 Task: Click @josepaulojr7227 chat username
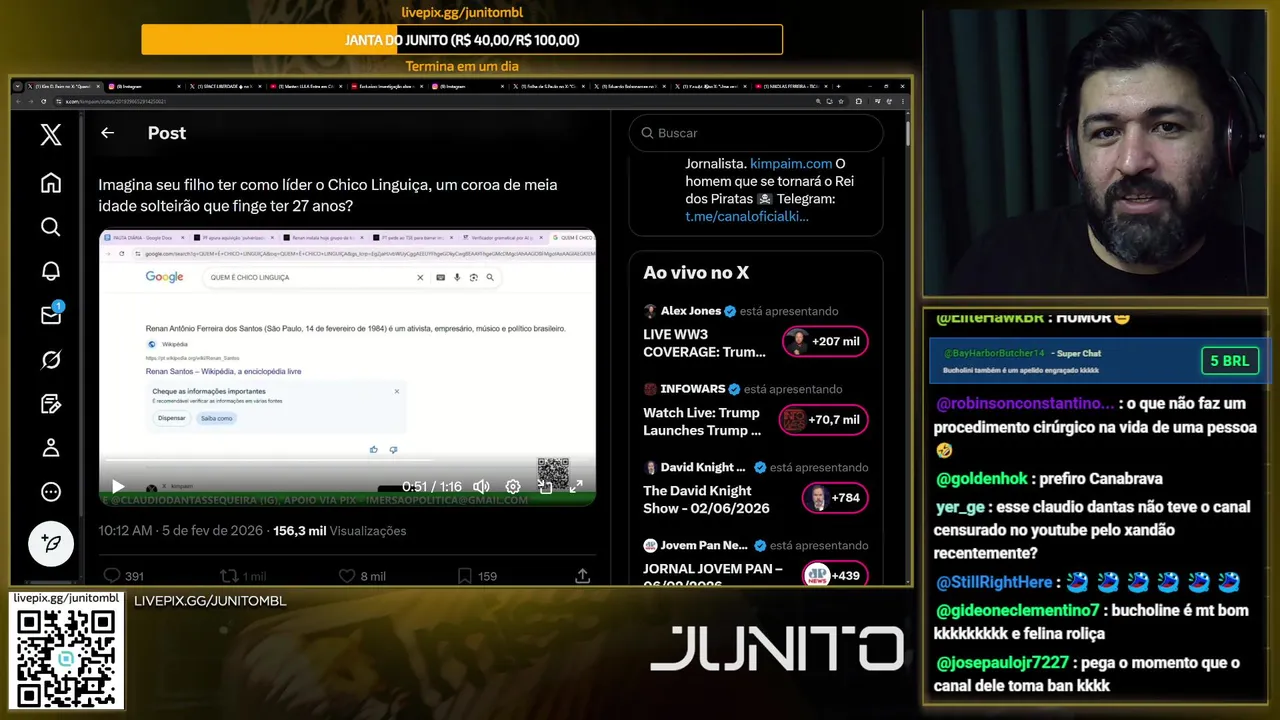pyautogui.click(x=1003, y=662)
